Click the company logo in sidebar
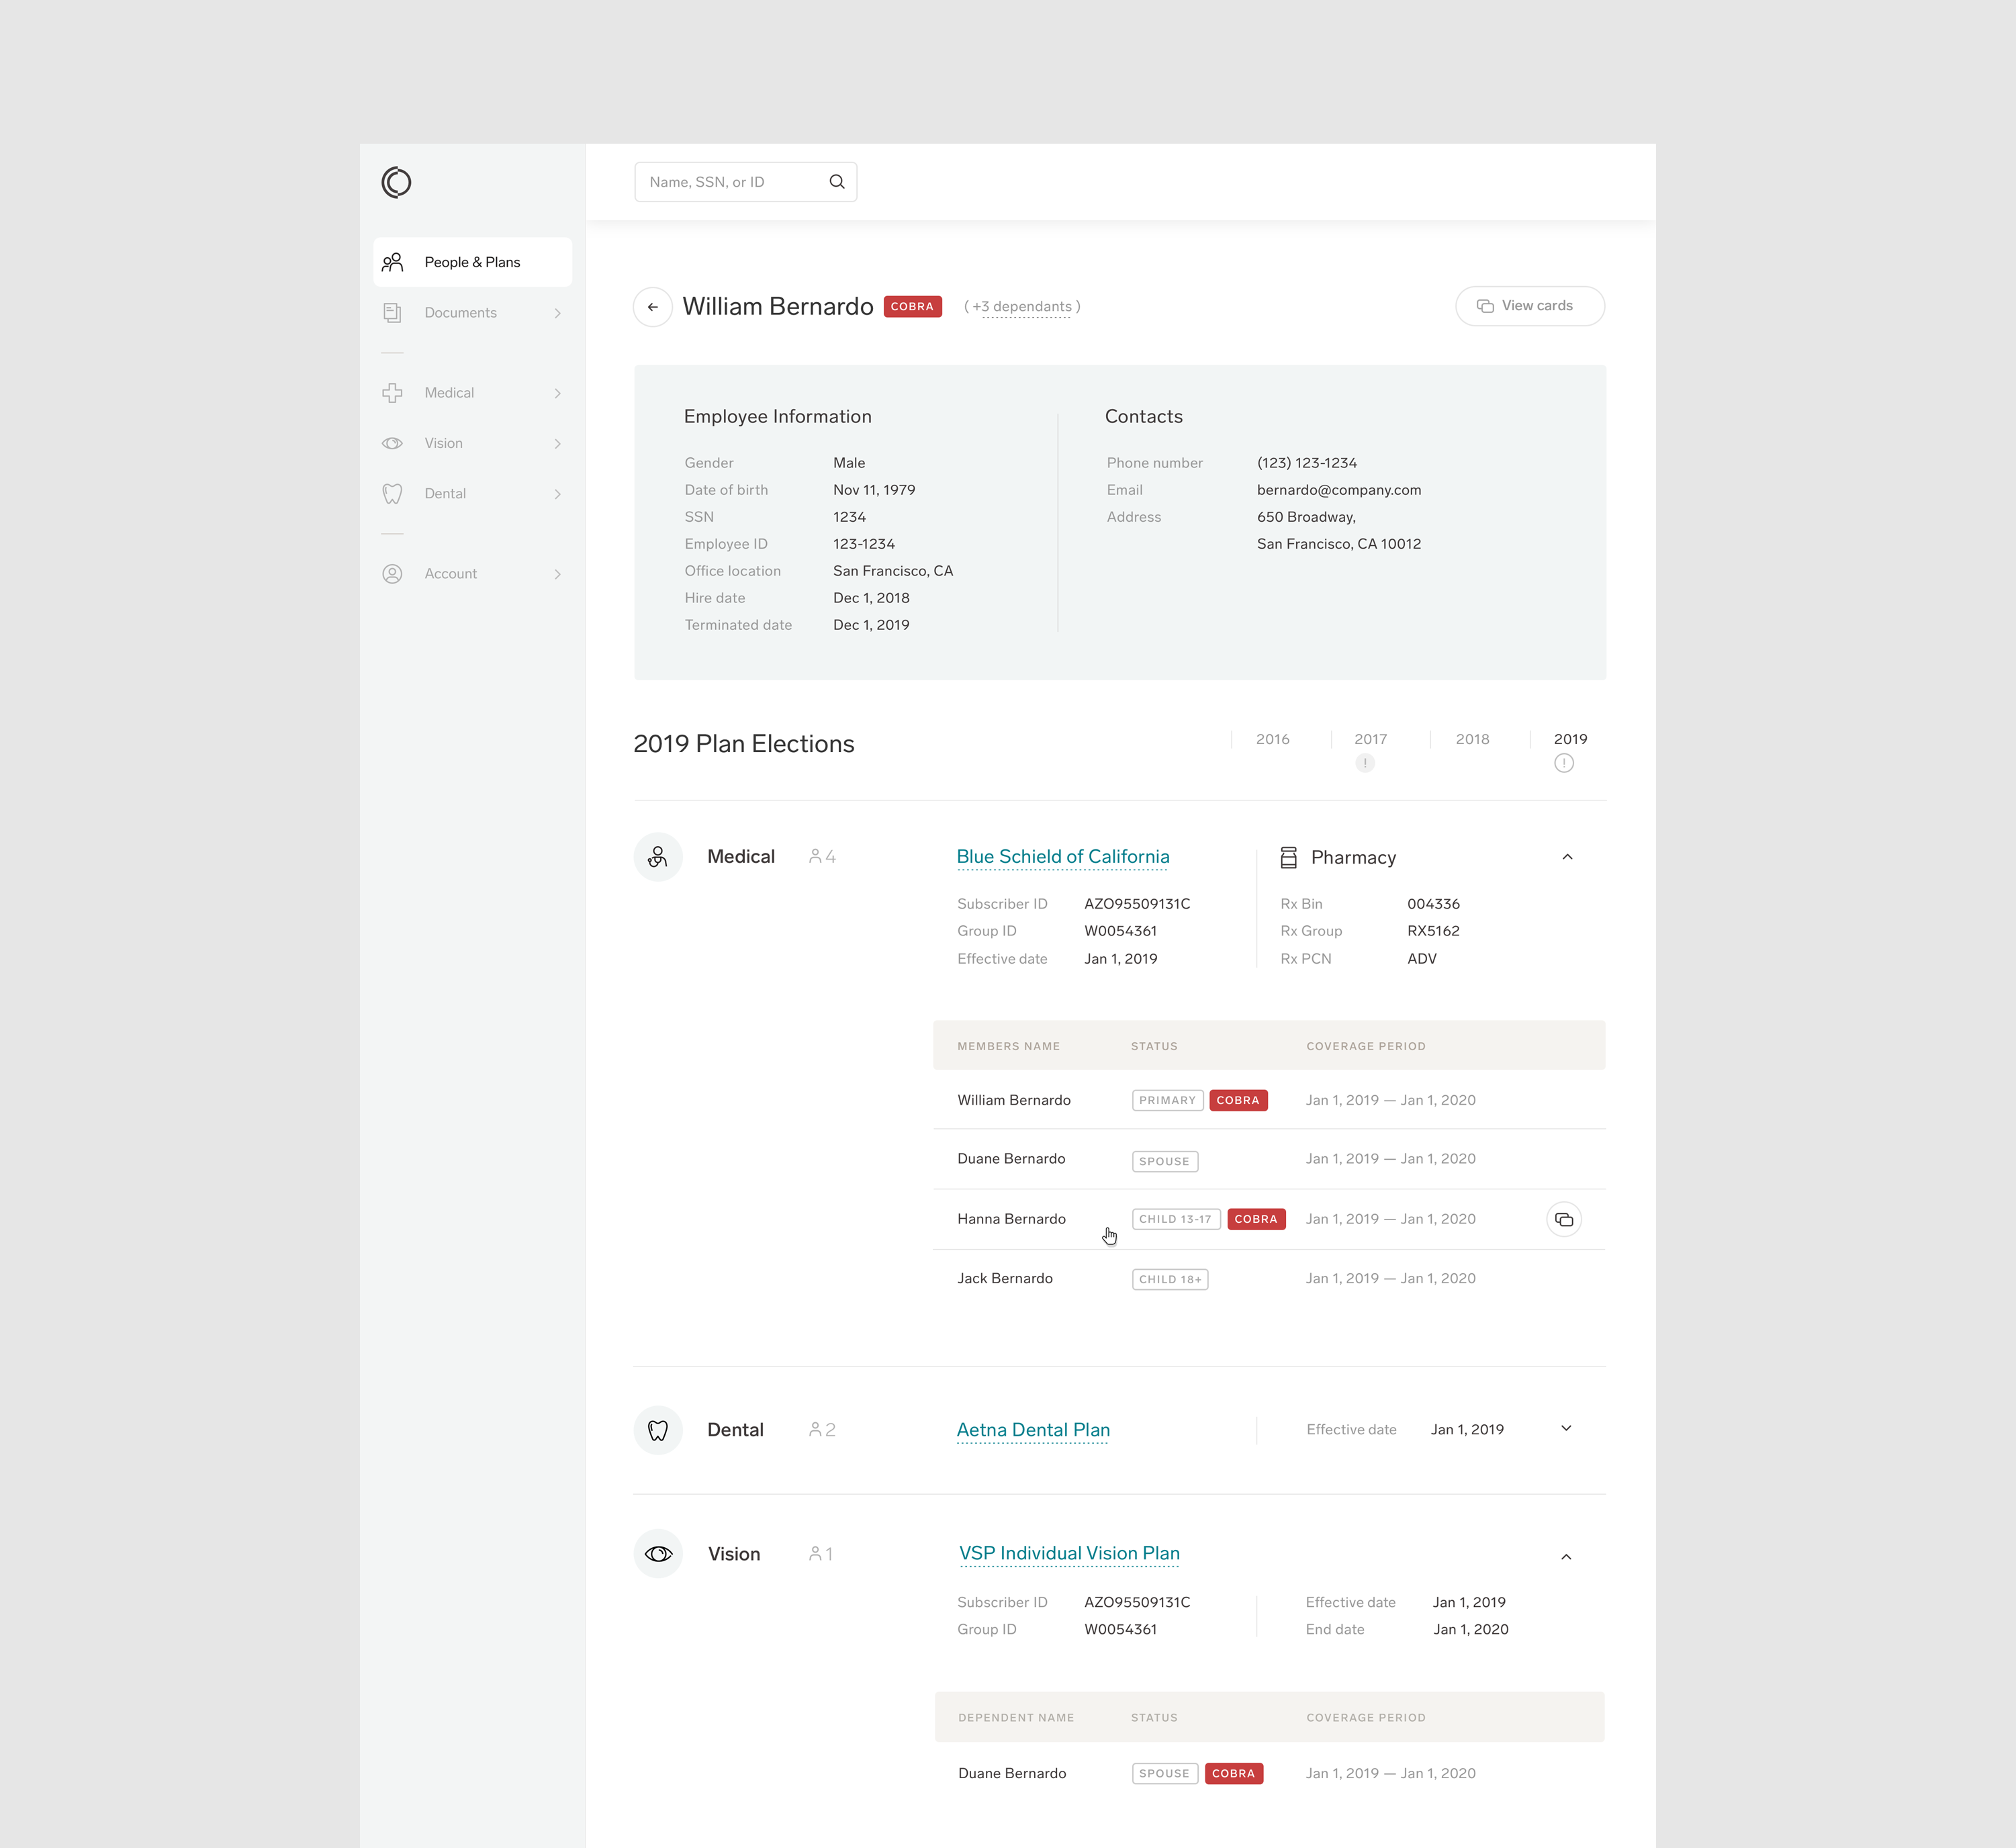2016x1848 pixels. click(396, 182)
